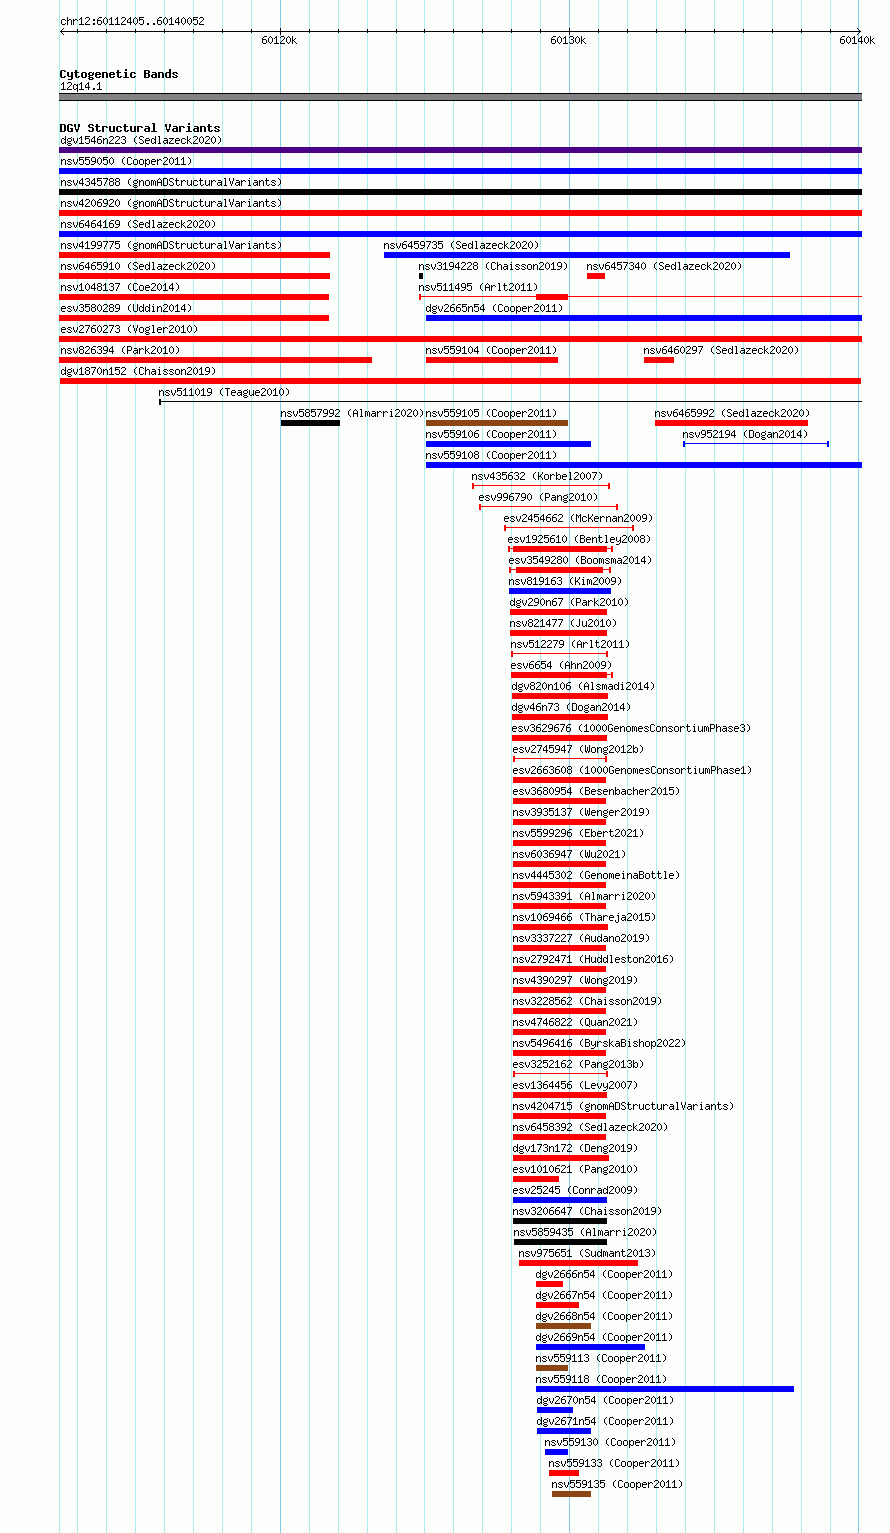Open esv3580289 (Uddin2014) variant label
This screenshot has width=890, height=1533.
126,308
